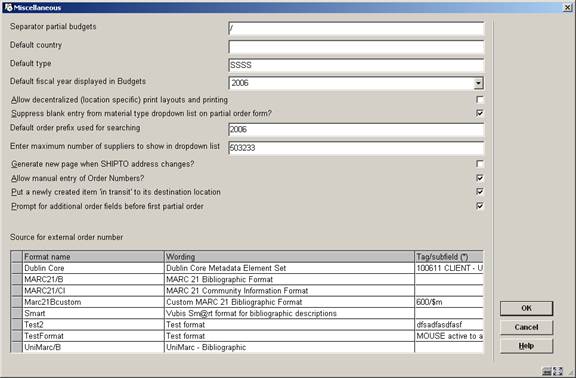Image resolution: width=576 pixels, height=378 pixels.
Task: Click the expand icon in status corner
Action: [x=558, y=371]
